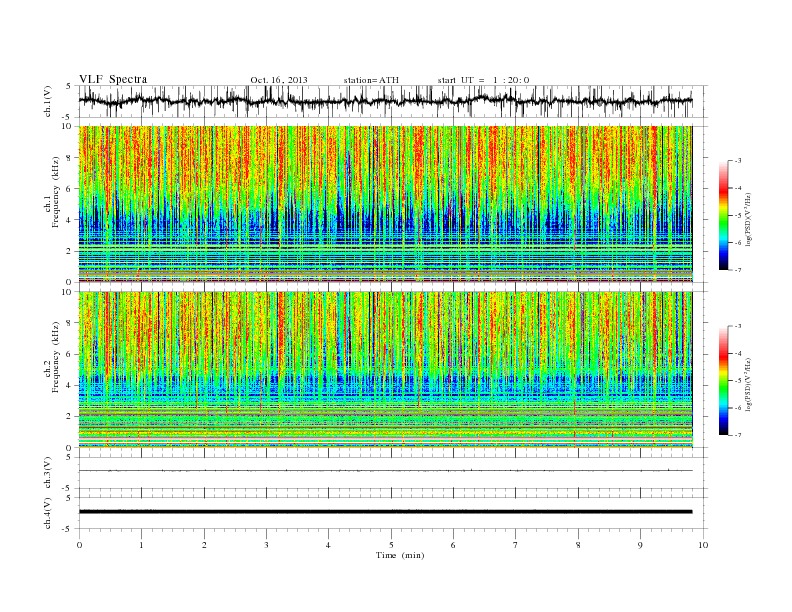Click the "3" tick on the Time axis
The height and width of the screenshot is (612, 792).
click(x=266, y=545)
